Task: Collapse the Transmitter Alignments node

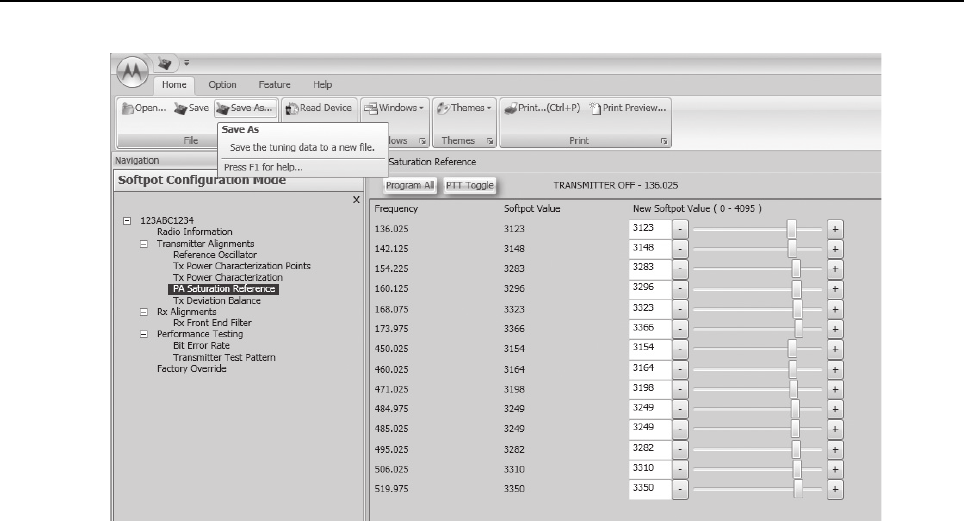Action: click(x=144, y=244)
